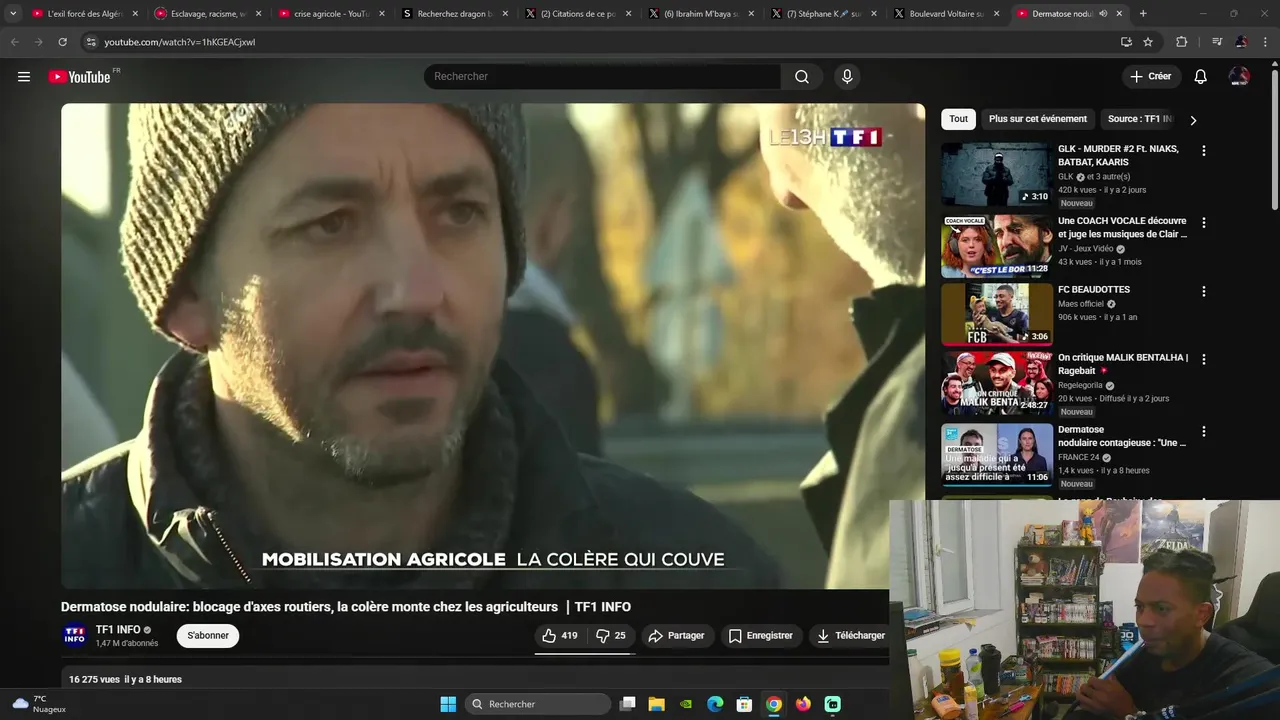Open On critique MALIK BENTALHA thumbnail
The image size is (1280, 720).
click(997, 383)
